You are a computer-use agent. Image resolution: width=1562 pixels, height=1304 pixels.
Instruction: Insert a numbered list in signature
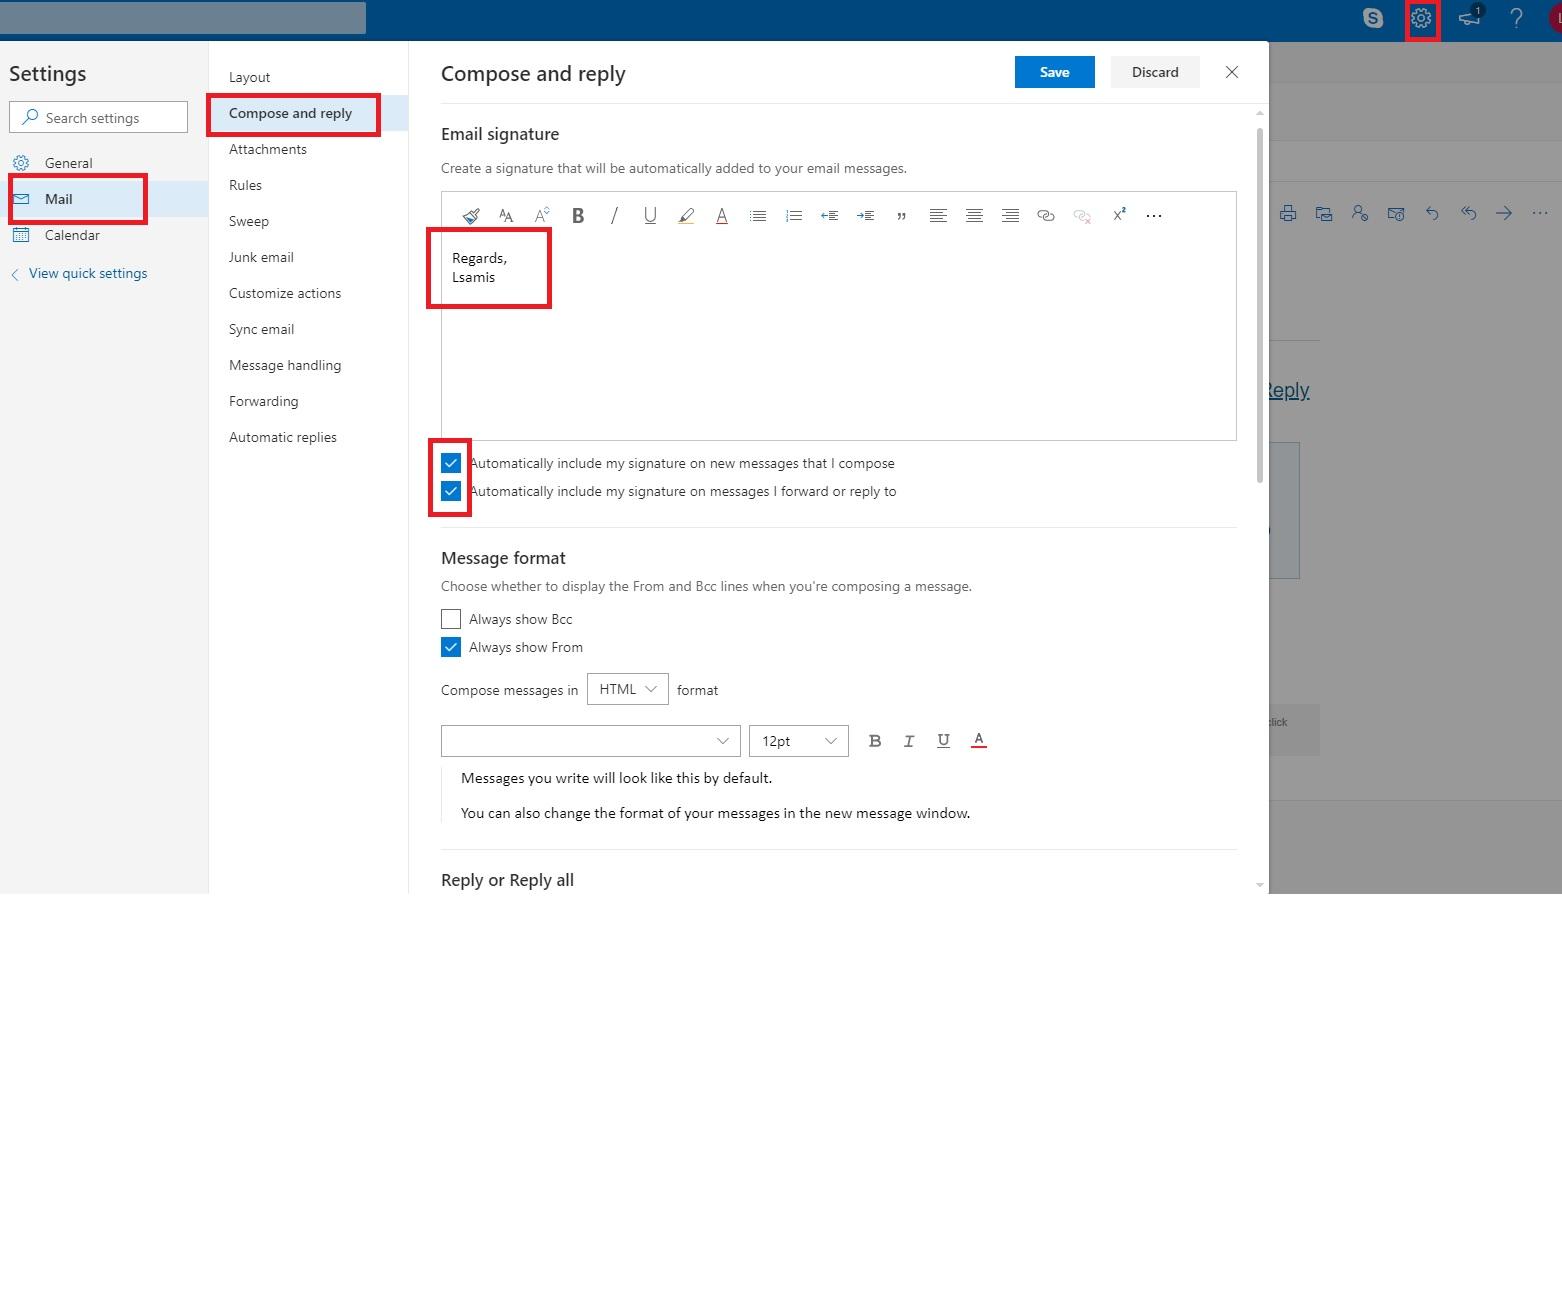coord(794,215)
